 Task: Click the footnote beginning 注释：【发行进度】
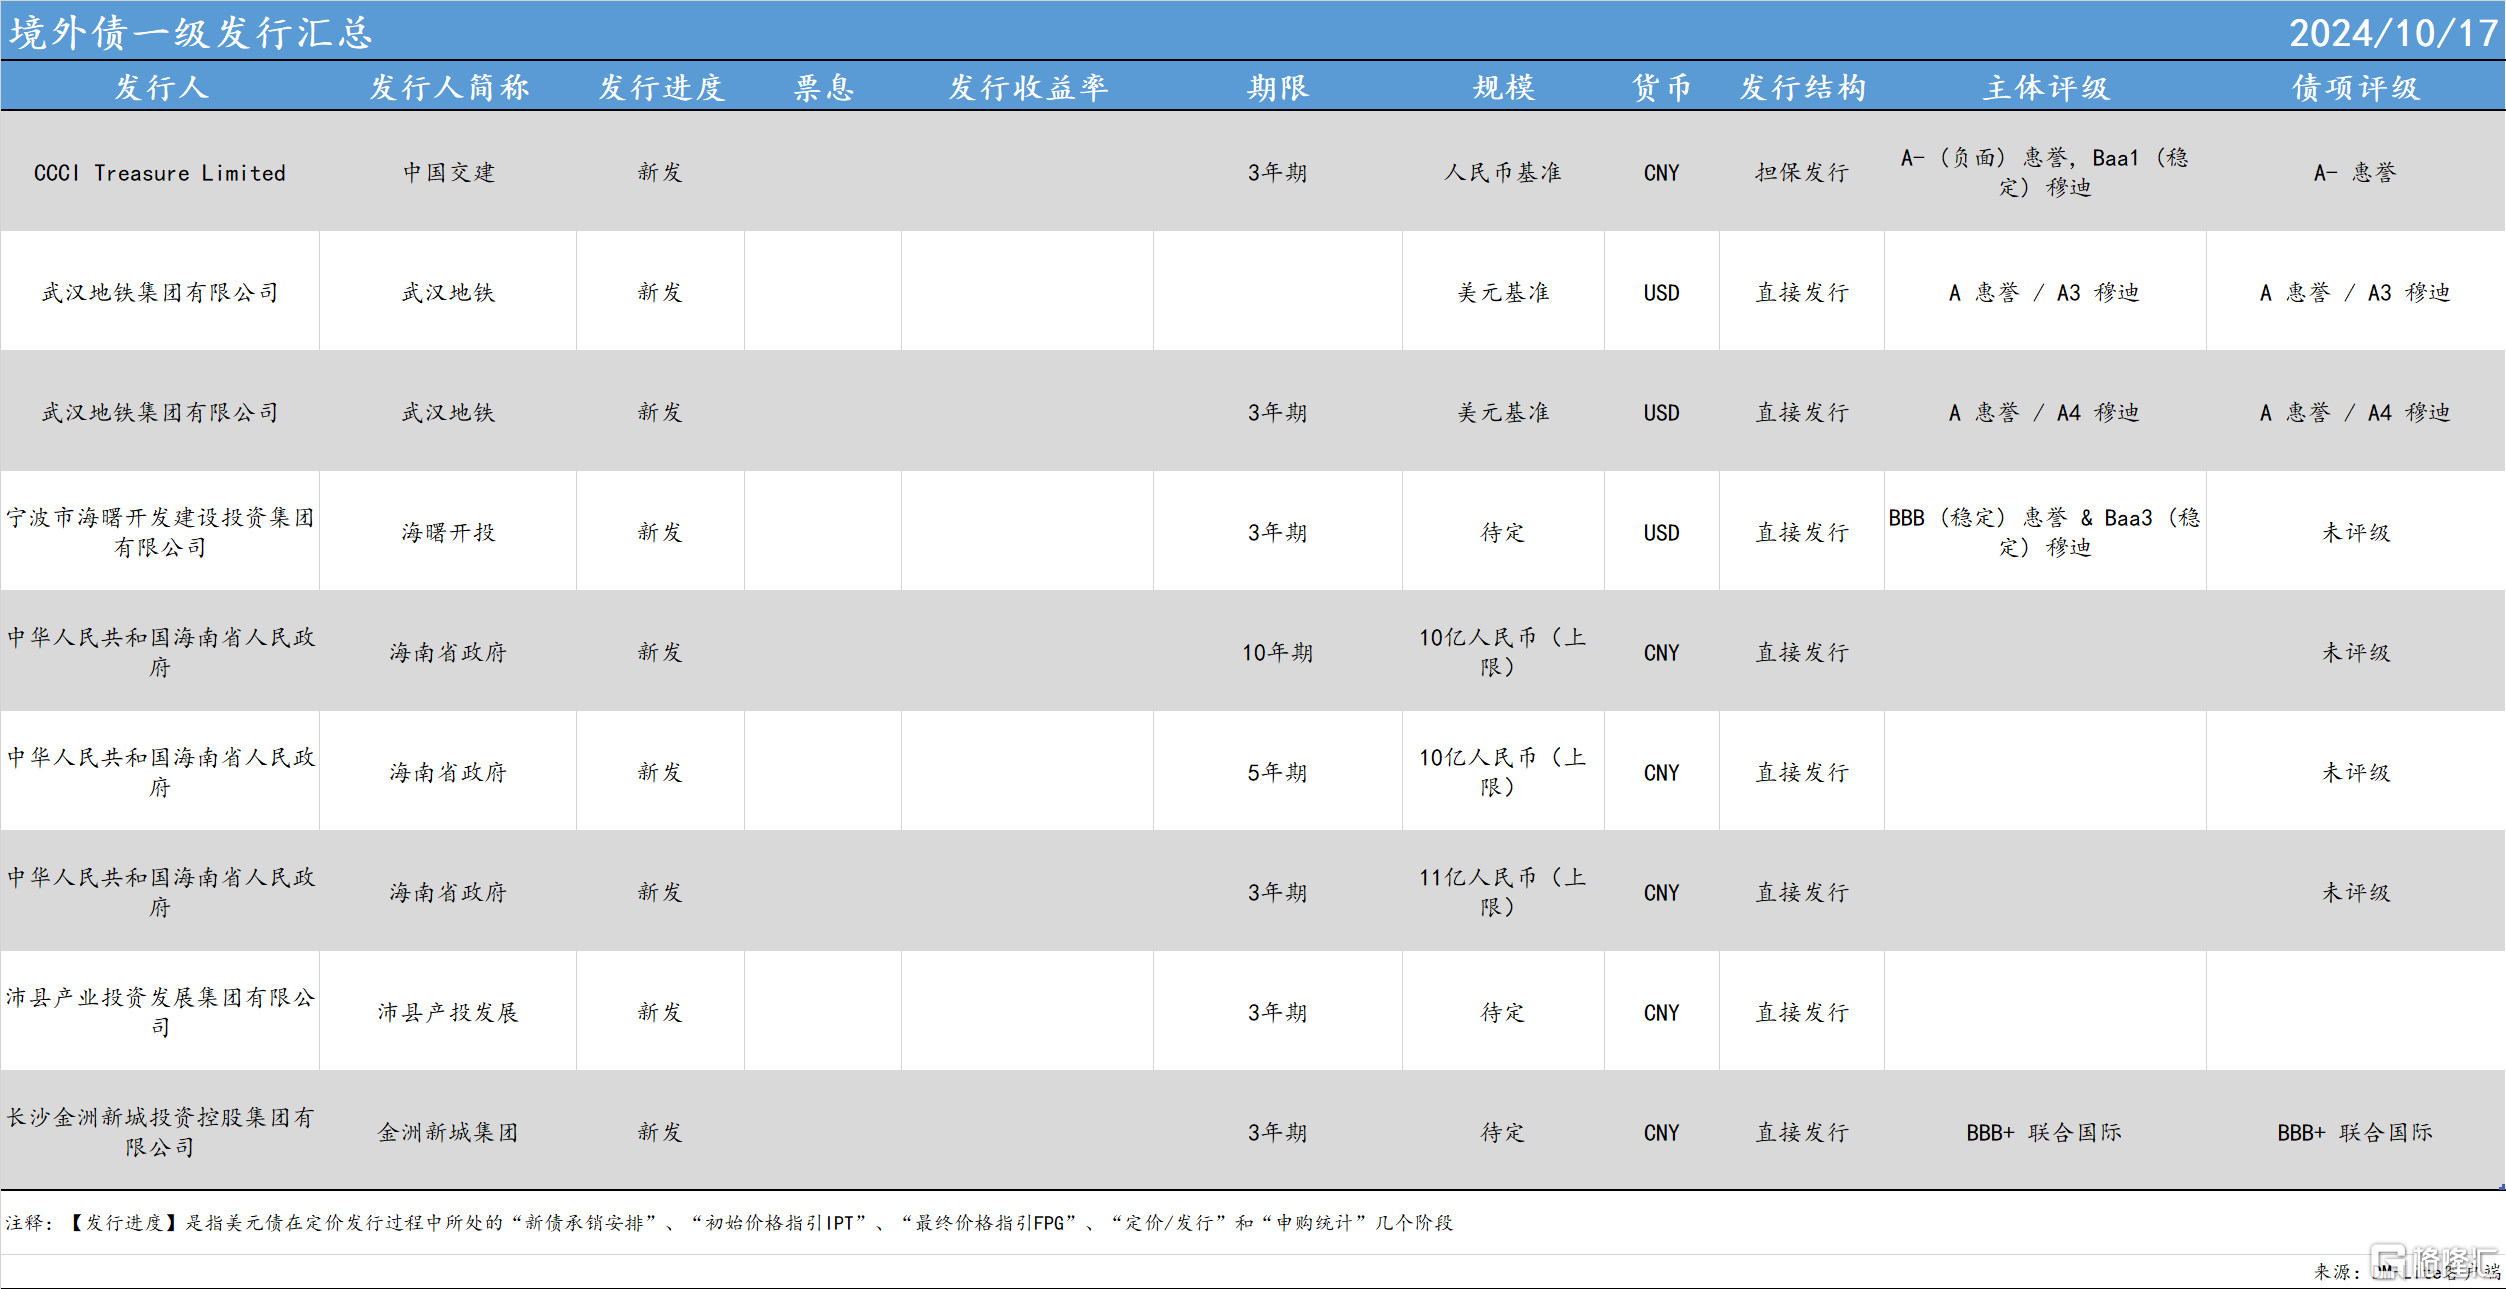tap(729, 1222)
